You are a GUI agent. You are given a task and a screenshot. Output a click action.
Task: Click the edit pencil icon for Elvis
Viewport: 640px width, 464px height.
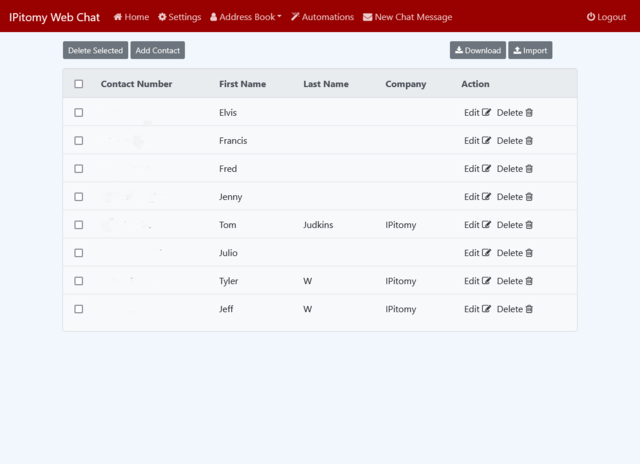(x=487, y=113)
